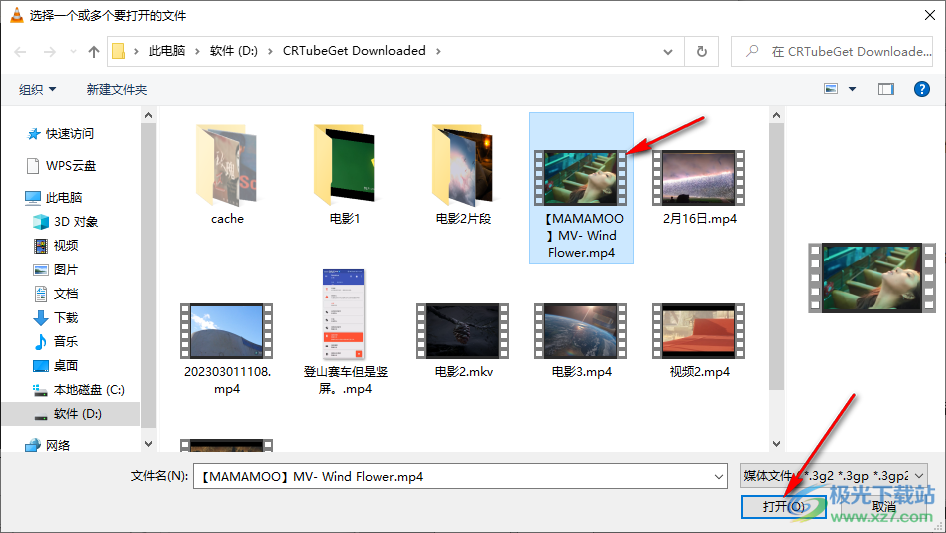Expand chevron after CRTubeGet Downloaded breadcrumb

[x=438, y=51]
